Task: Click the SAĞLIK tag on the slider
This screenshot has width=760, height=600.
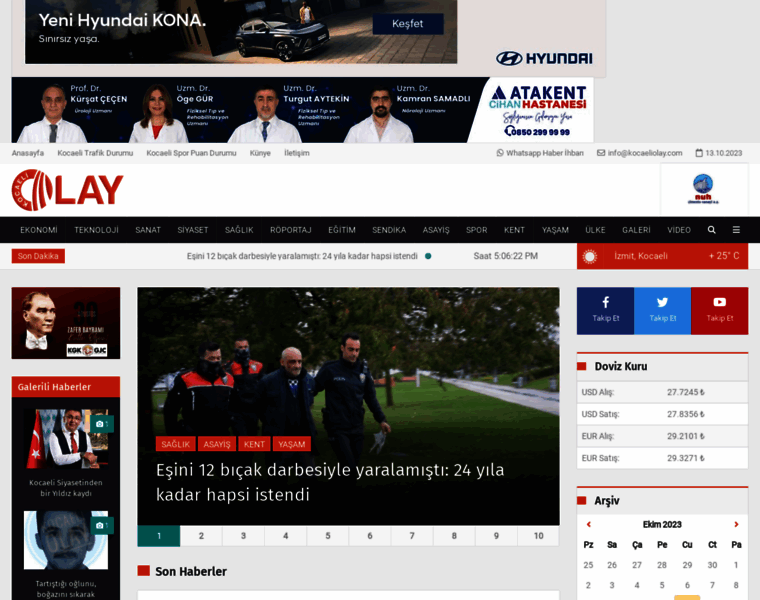Action: click(x=175, y=444)
